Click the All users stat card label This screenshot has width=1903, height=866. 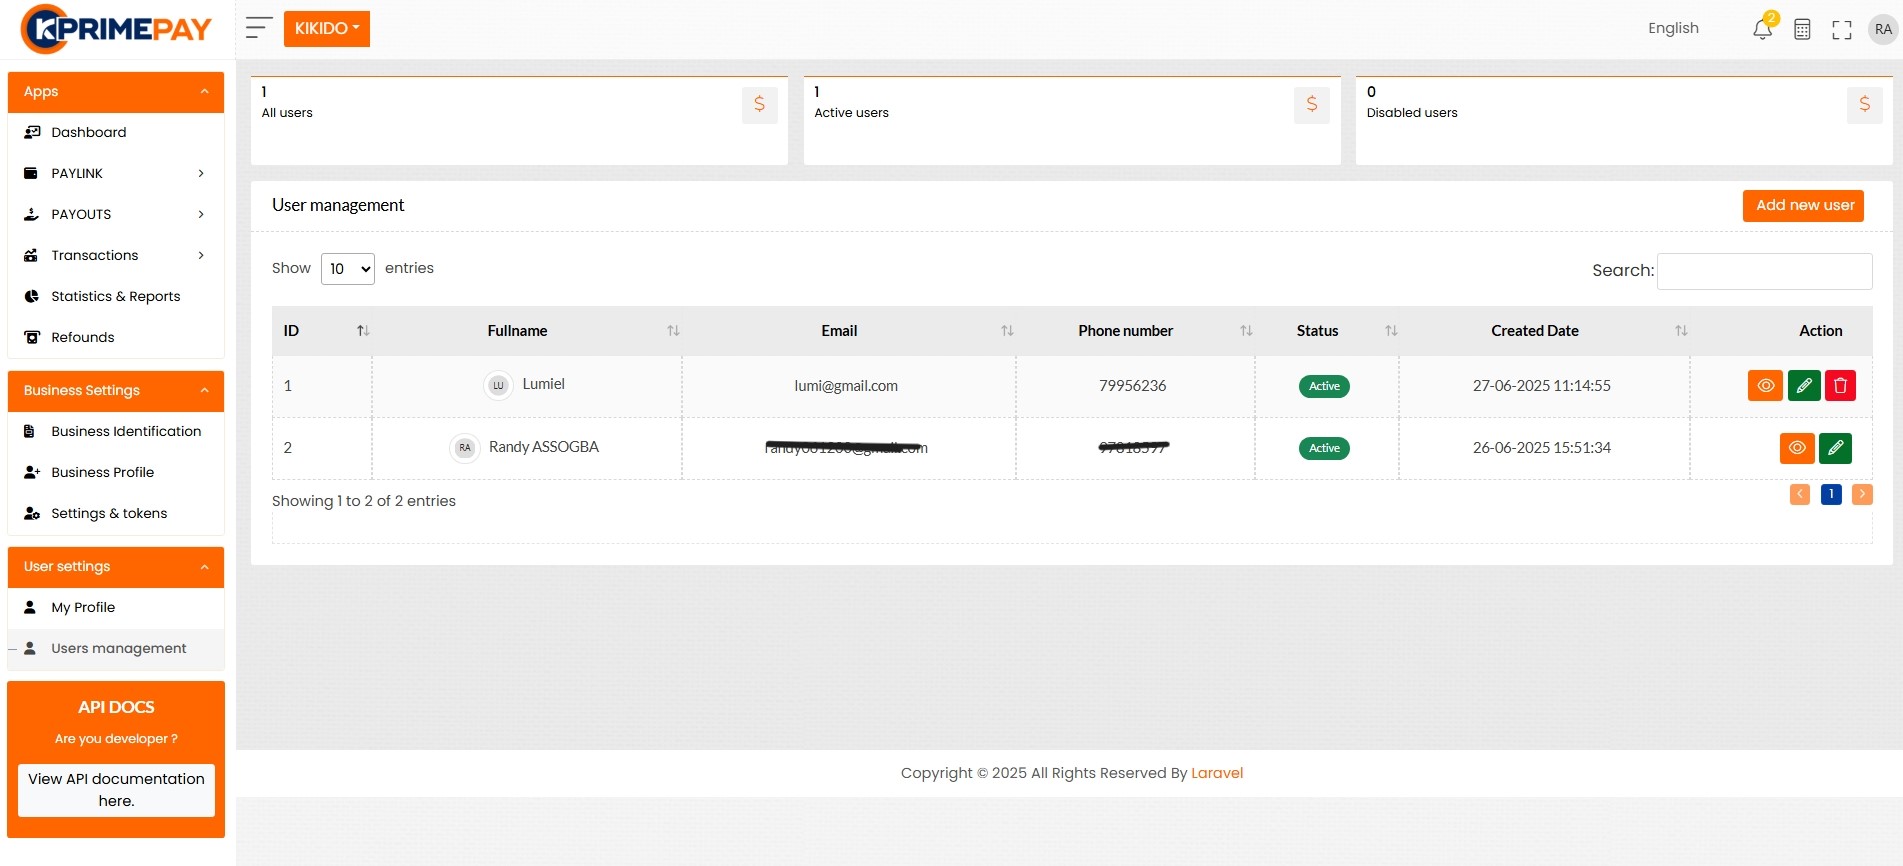(287, 113)
